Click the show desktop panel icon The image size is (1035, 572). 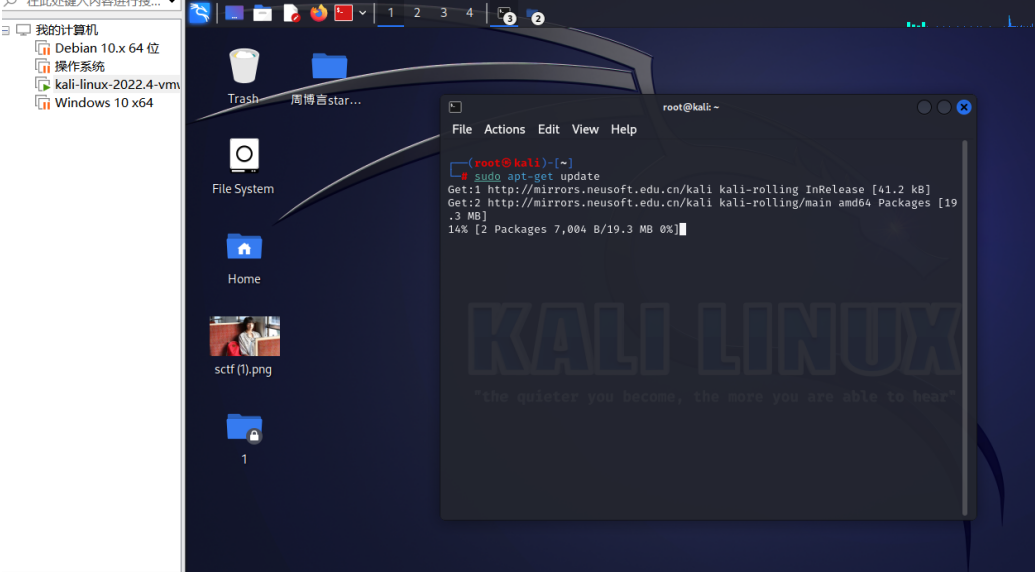click(234, 13)
